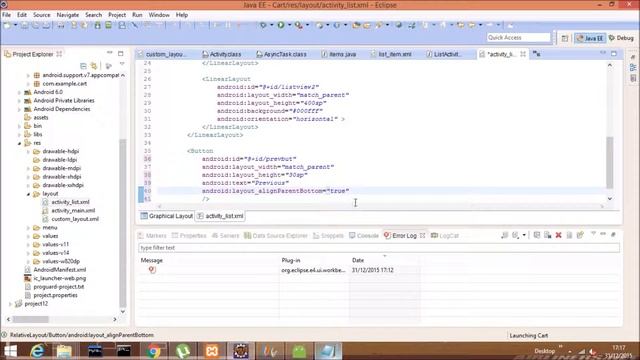Click the Export Log icon in Error Log
Screen dimensions: 640x360
(x=504, y=235)
